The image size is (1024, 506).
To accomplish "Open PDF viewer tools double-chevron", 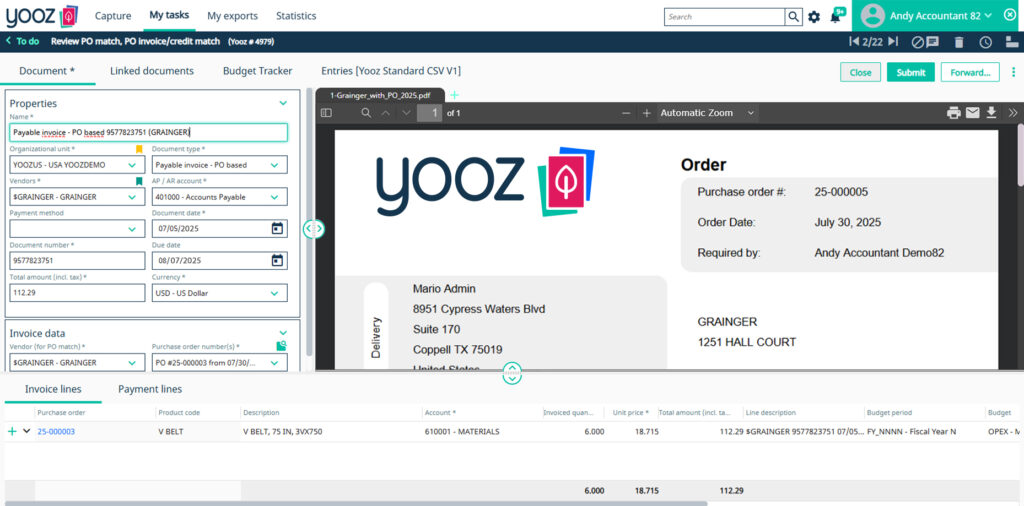I will pos(1013,113).
